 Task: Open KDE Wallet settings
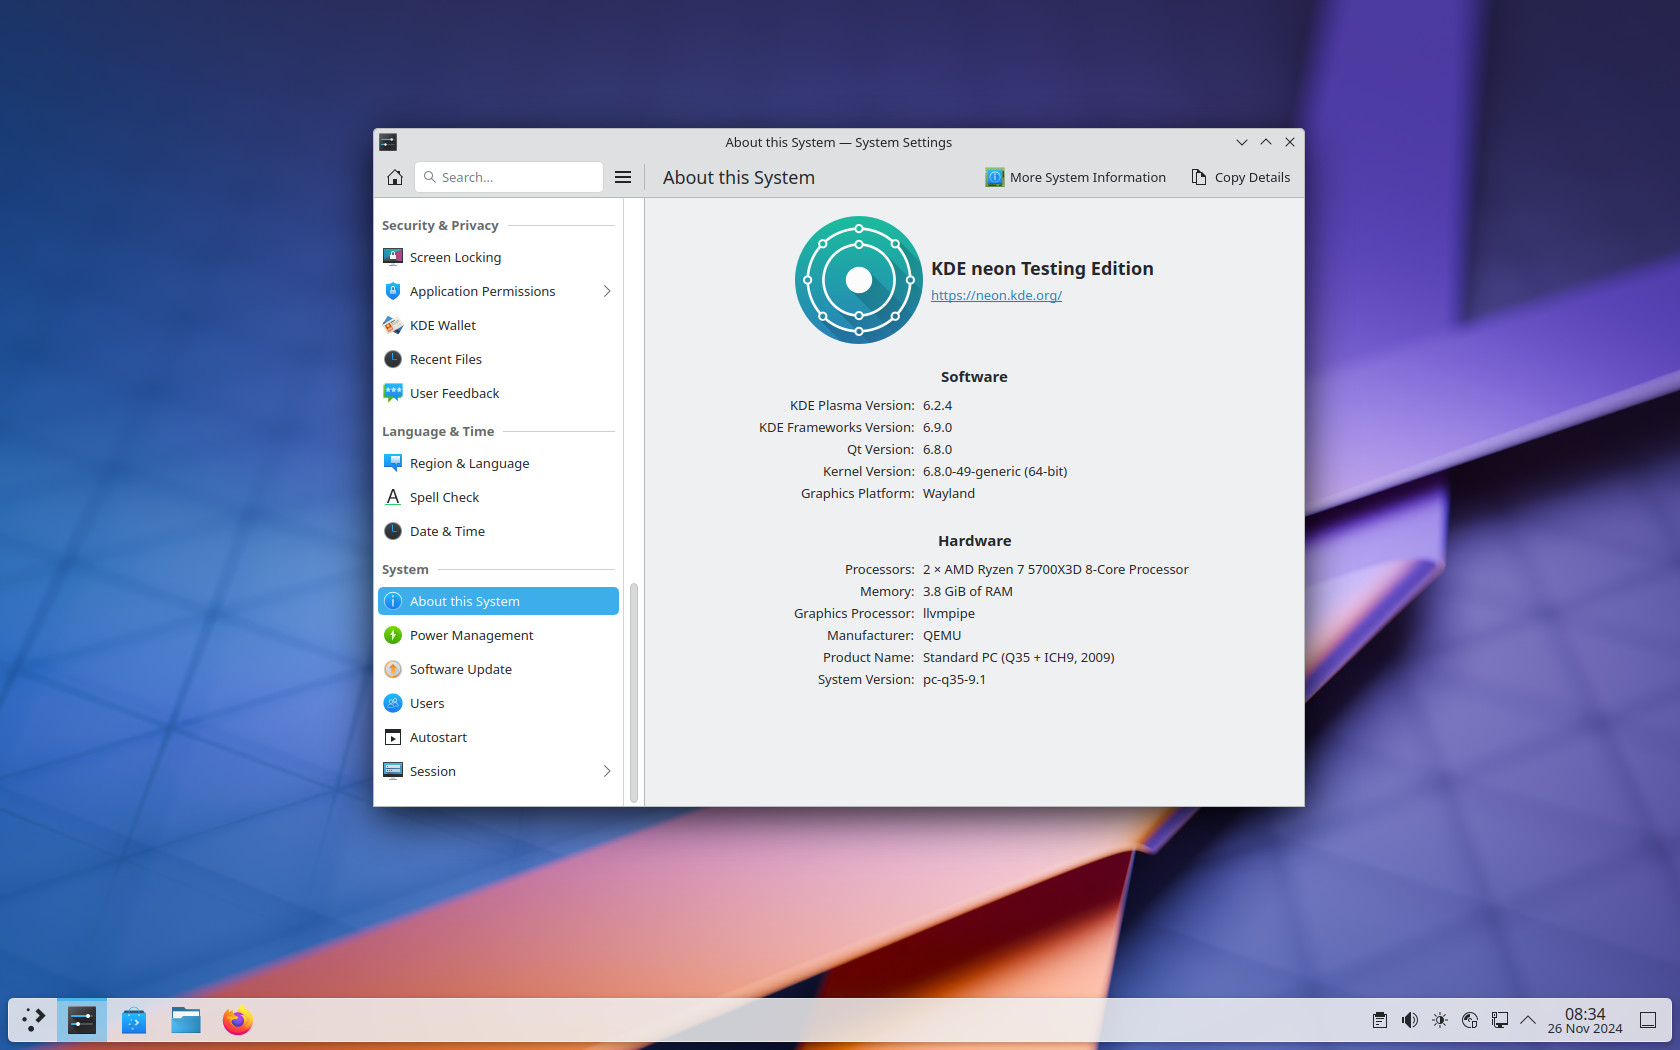click(498, 325)
